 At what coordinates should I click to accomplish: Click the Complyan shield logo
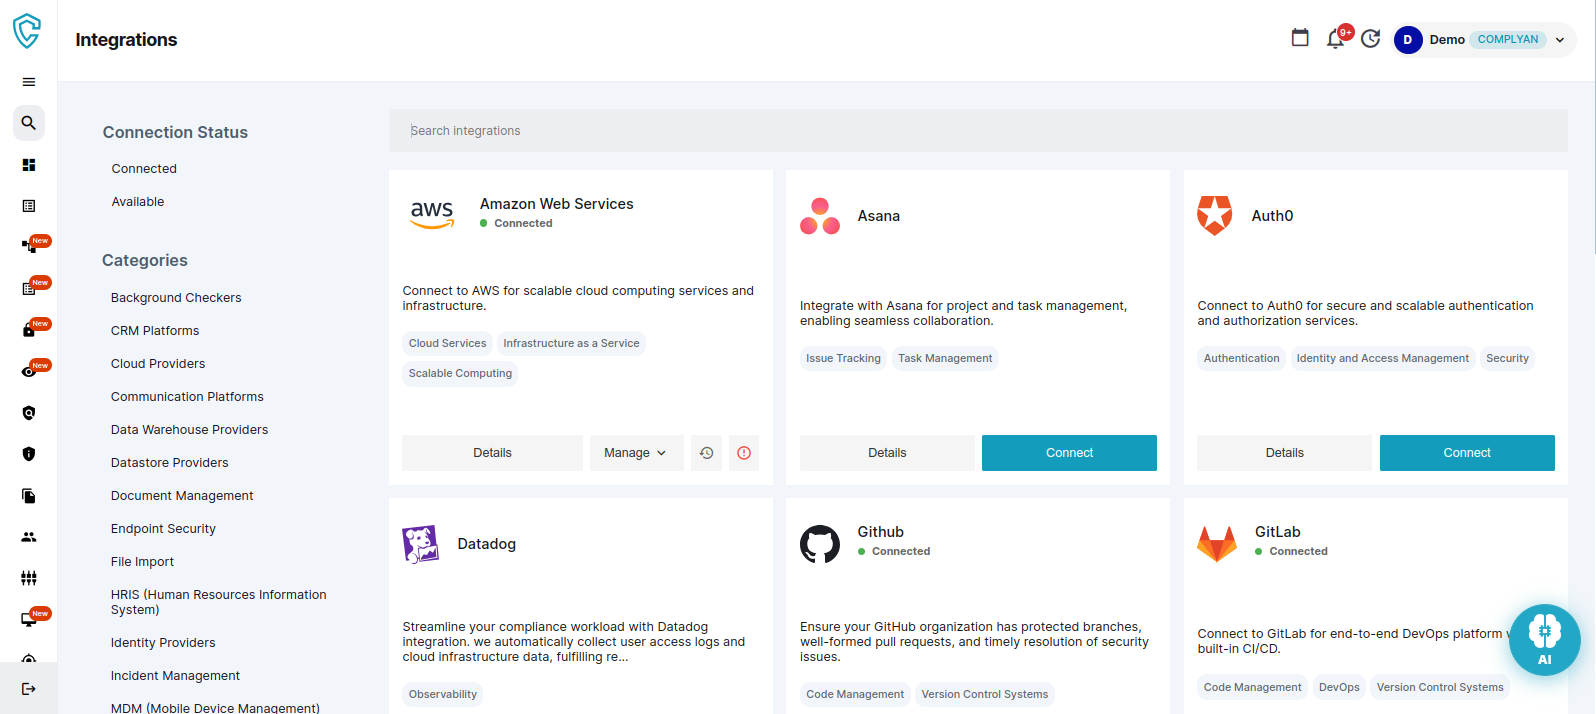tap(27, 31)
